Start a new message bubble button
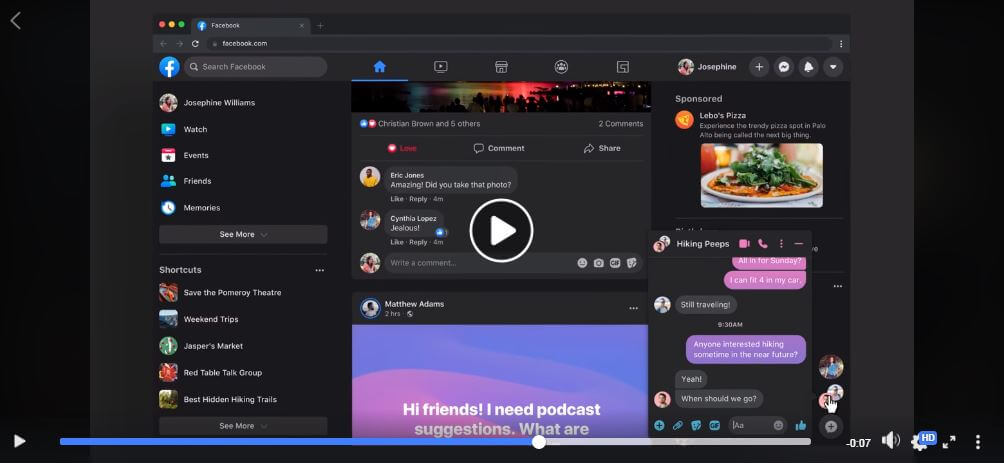 pyautogui.click(x=831, y=426)
